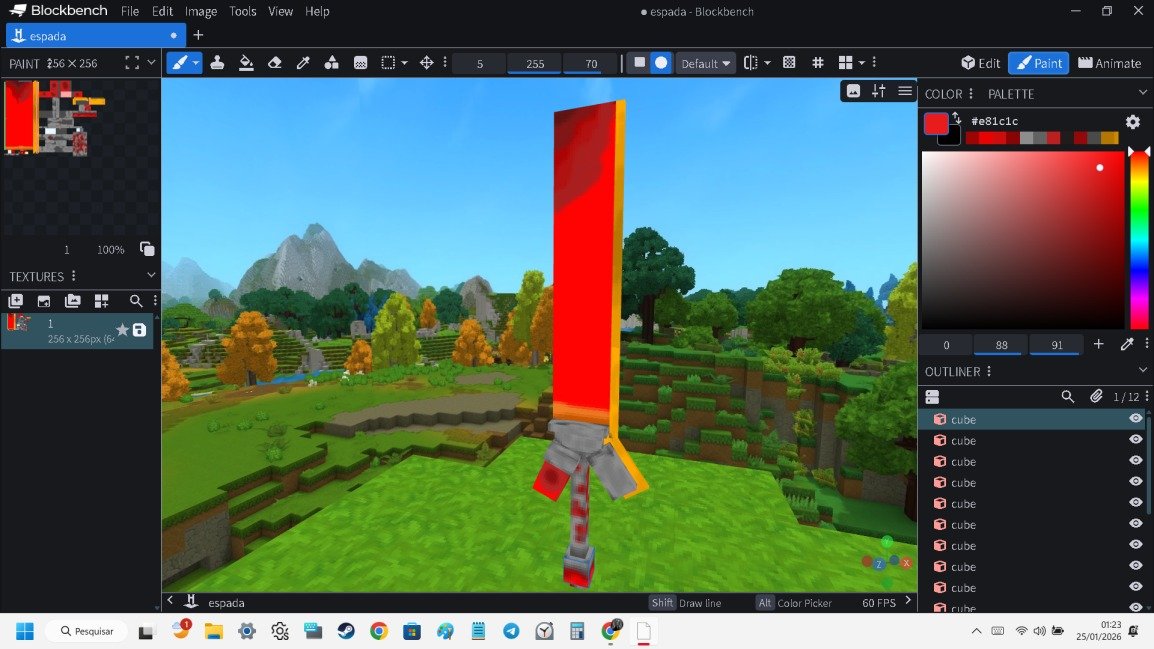
Task: Click the hue slider bar
Action: coord(1139,240)
